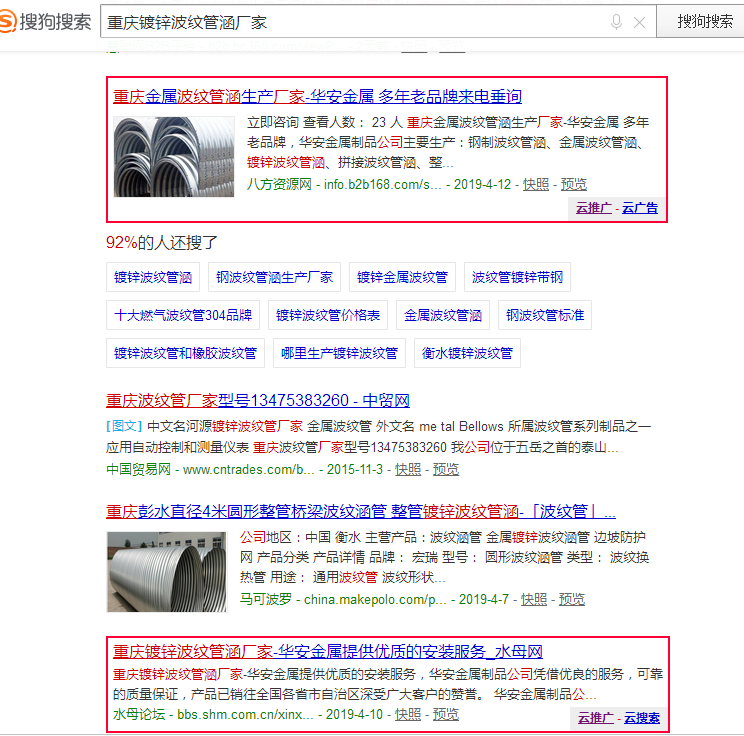Open 快照 for the 马可波罗 result
Screen dimensions: 744x736
[x=534, y=600]
